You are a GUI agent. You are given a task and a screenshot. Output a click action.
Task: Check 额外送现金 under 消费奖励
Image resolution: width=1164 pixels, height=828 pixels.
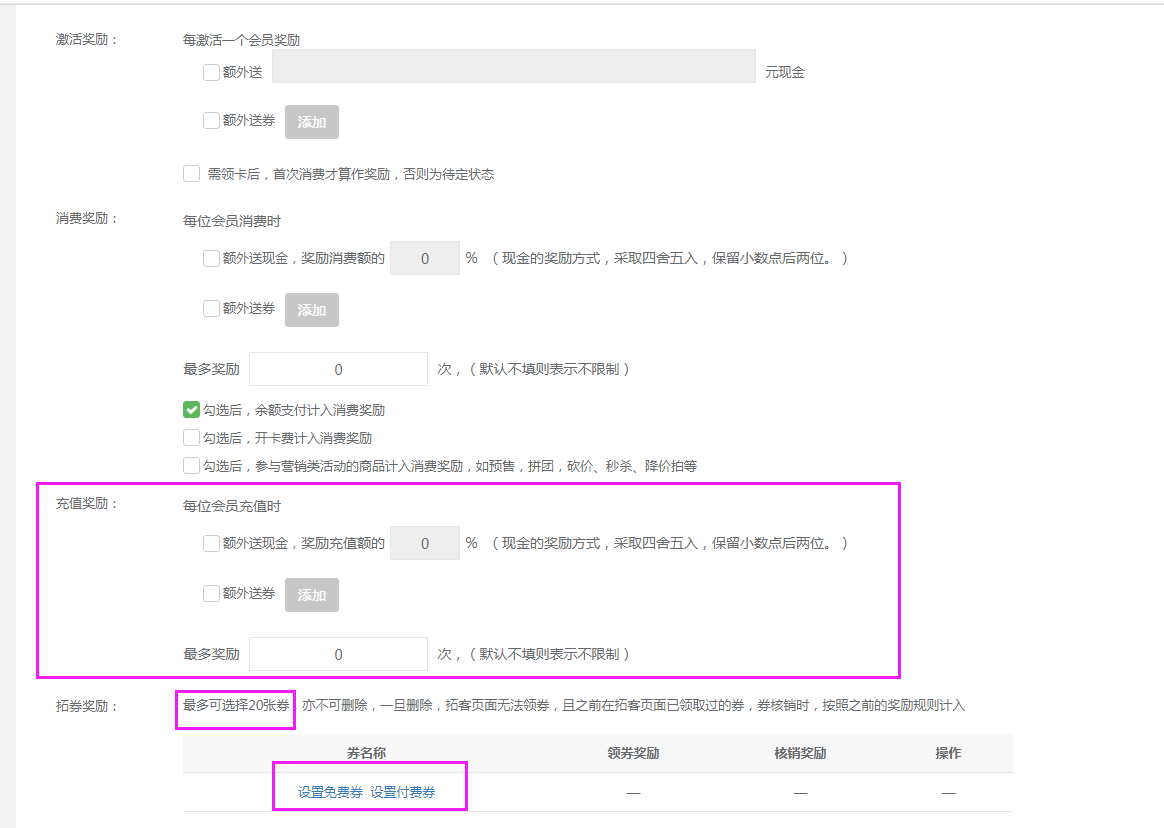[210, 258]
